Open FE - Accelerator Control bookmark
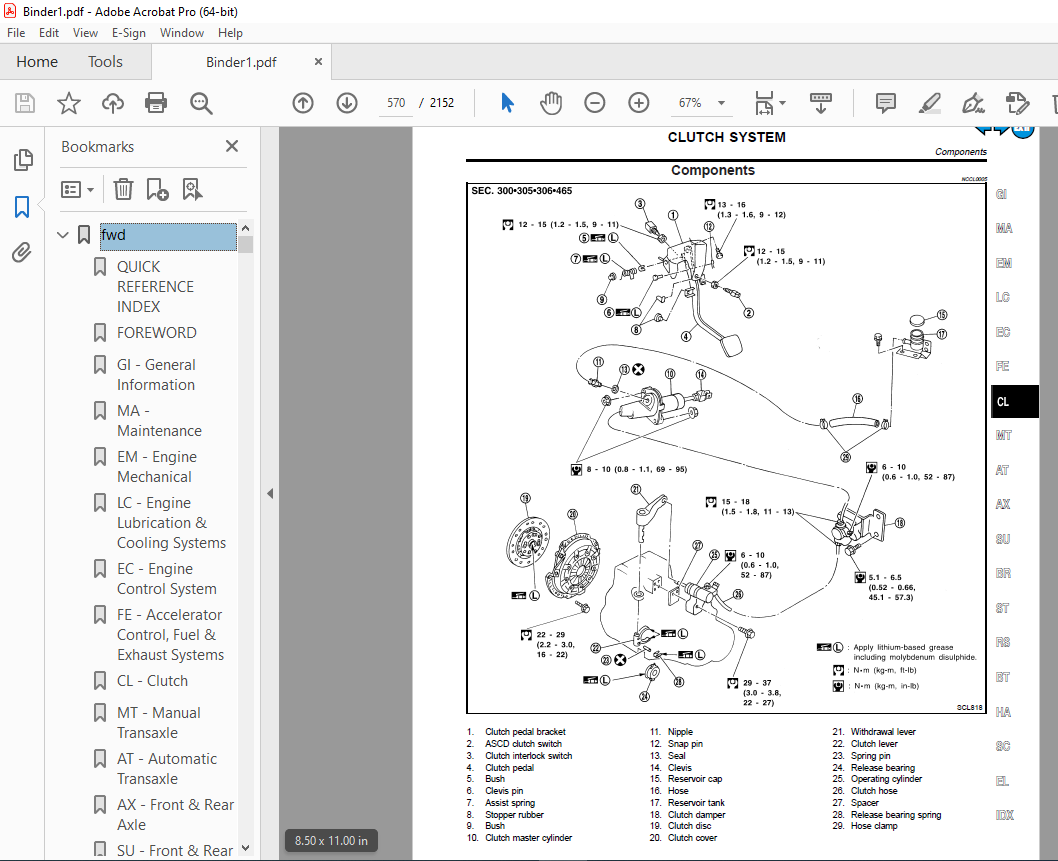Viewport: 1058px width, 861px height. (x=170, y=634)
